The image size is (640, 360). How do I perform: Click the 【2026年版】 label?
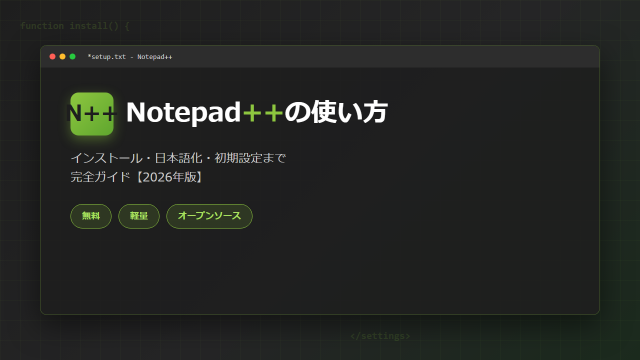click(x=168, y=177)
